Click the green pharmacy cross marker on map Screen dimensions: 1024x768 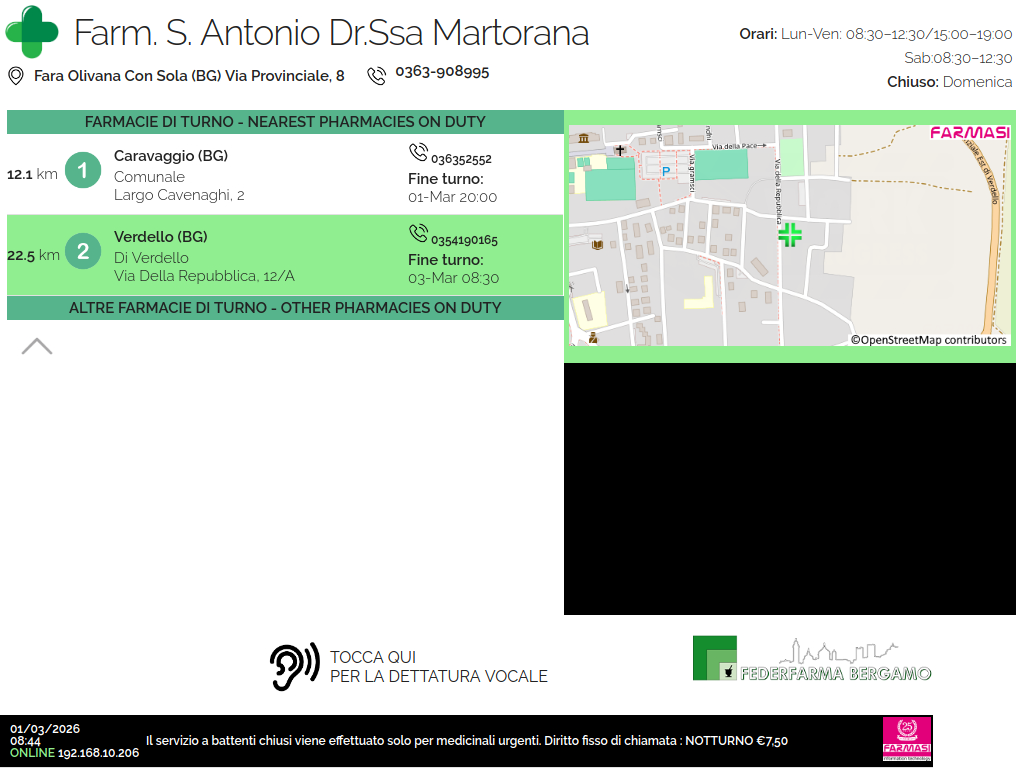coord(790,235)
